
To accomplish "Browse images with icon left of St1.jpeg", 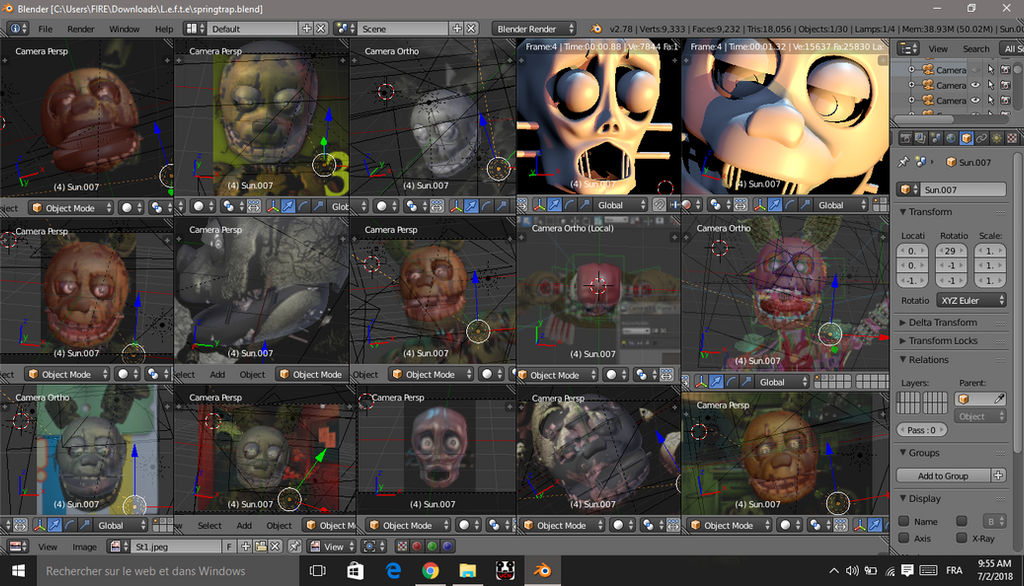I will (x=118, y=546).
